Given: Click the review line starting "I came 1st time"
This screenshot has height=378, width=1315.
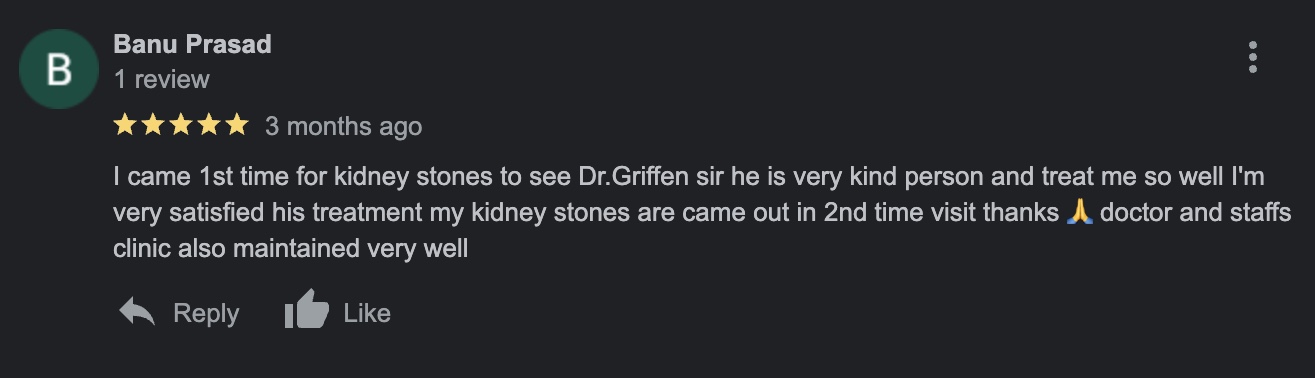Looking at the screenshot, I should [689, 177].
